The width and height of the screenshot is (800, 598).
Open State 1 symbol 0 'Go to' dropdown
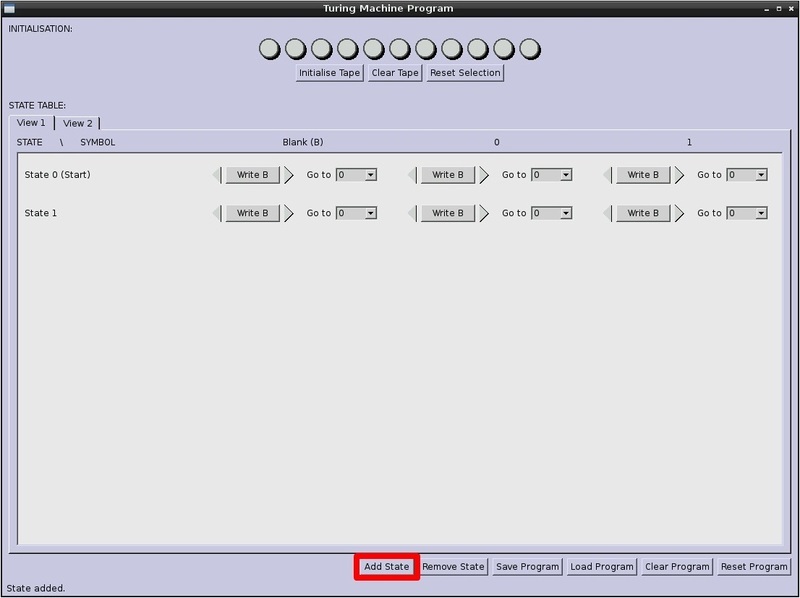tap(551, 213)
